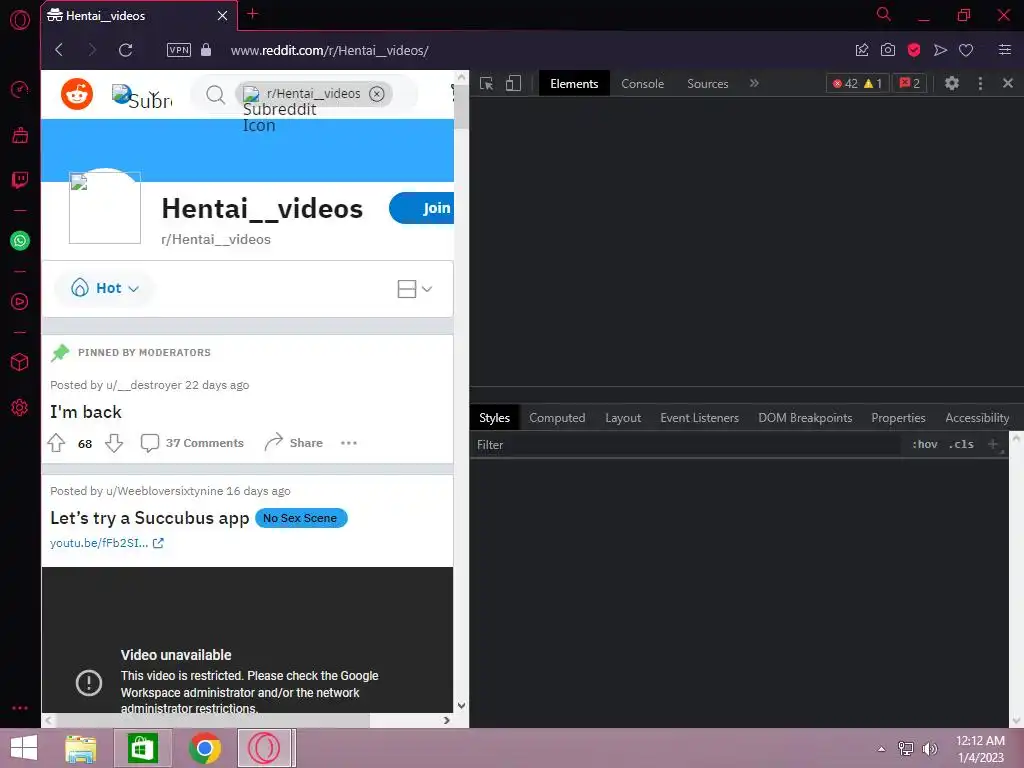Open the paper plane send icon
Image resolution: width=1024 pixels, height=768 pixels.
(x=940, y=50)
